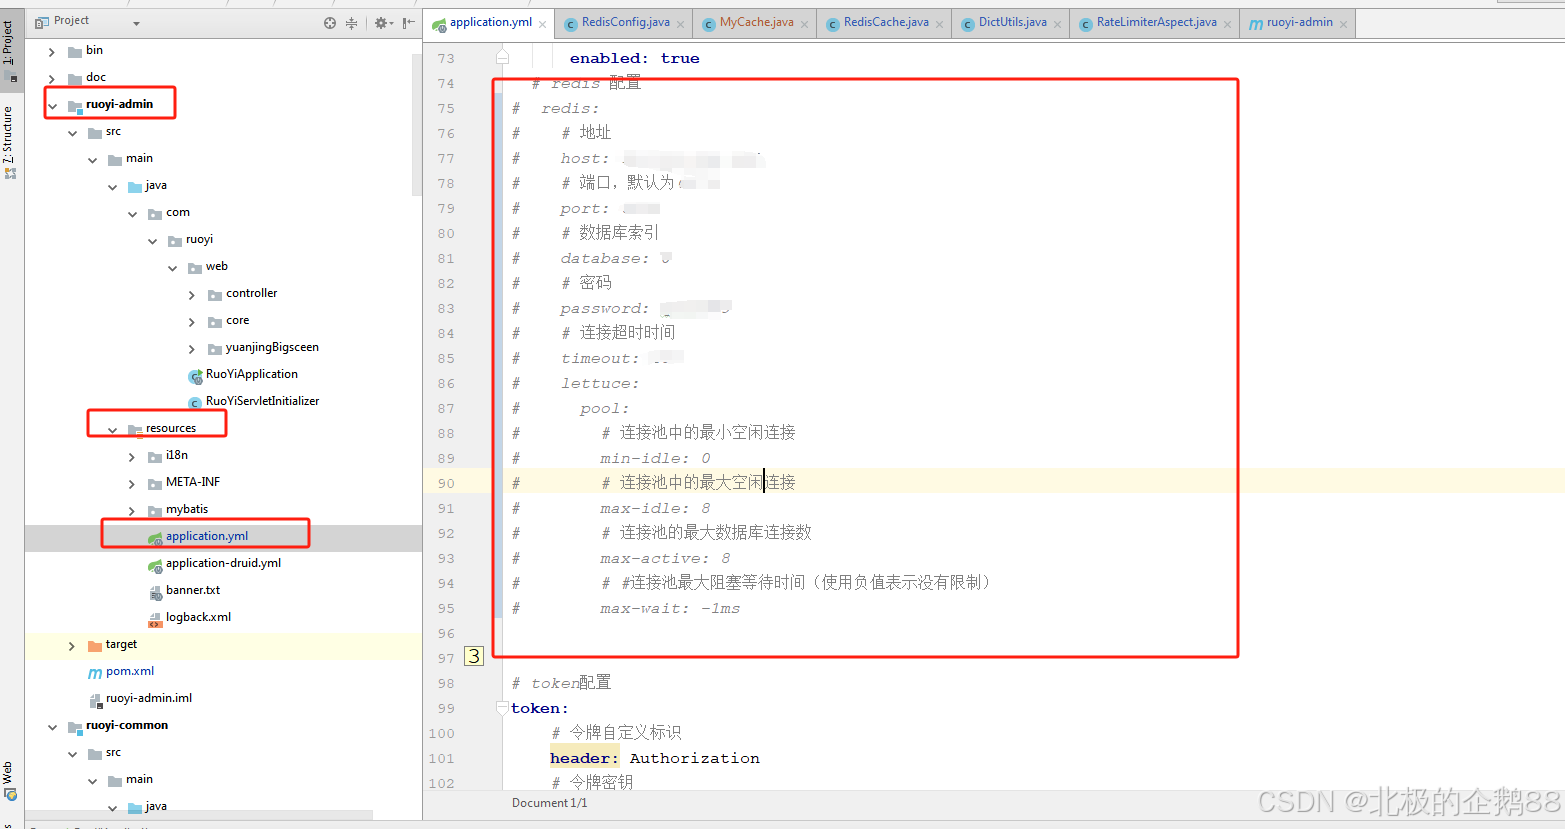Switch to the RedisCache.java tab
The image size is (1565, 829).
pos(885,23)
